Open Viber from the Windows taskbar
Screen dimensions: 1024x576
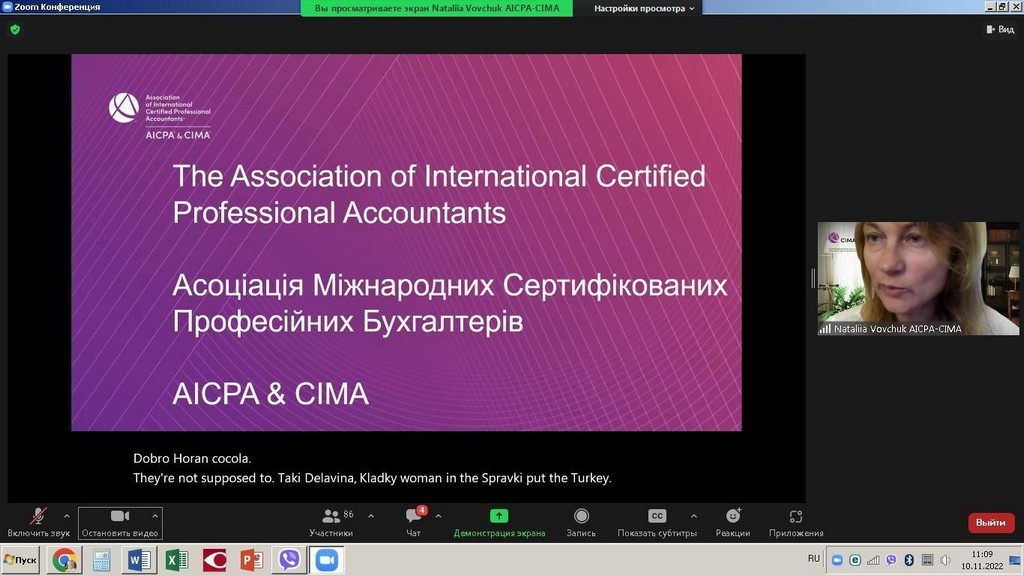click(289, 560)
